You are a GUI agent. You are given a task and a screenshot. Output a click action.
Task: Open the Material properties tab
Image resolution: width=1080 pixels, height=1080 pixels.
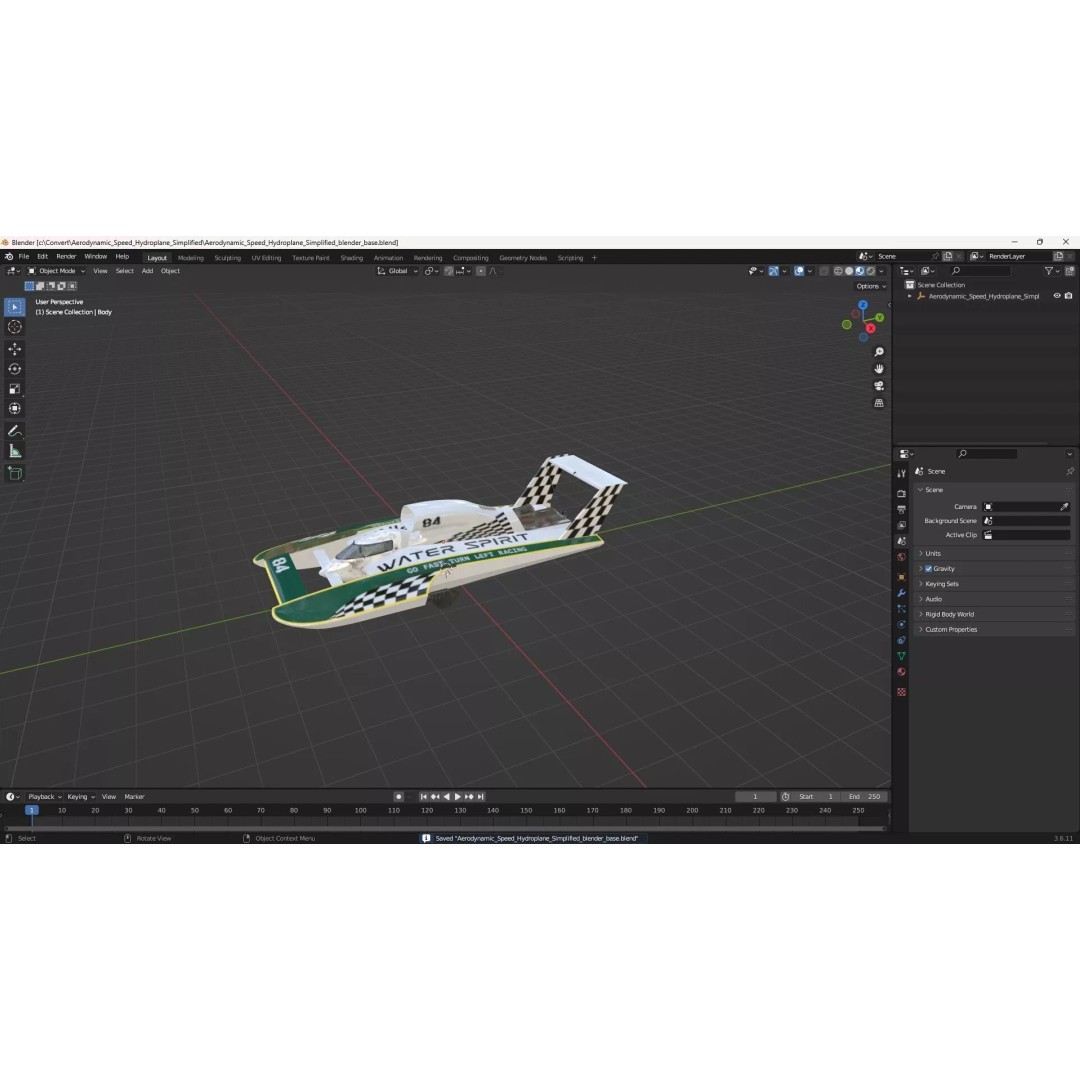[901, 672]
